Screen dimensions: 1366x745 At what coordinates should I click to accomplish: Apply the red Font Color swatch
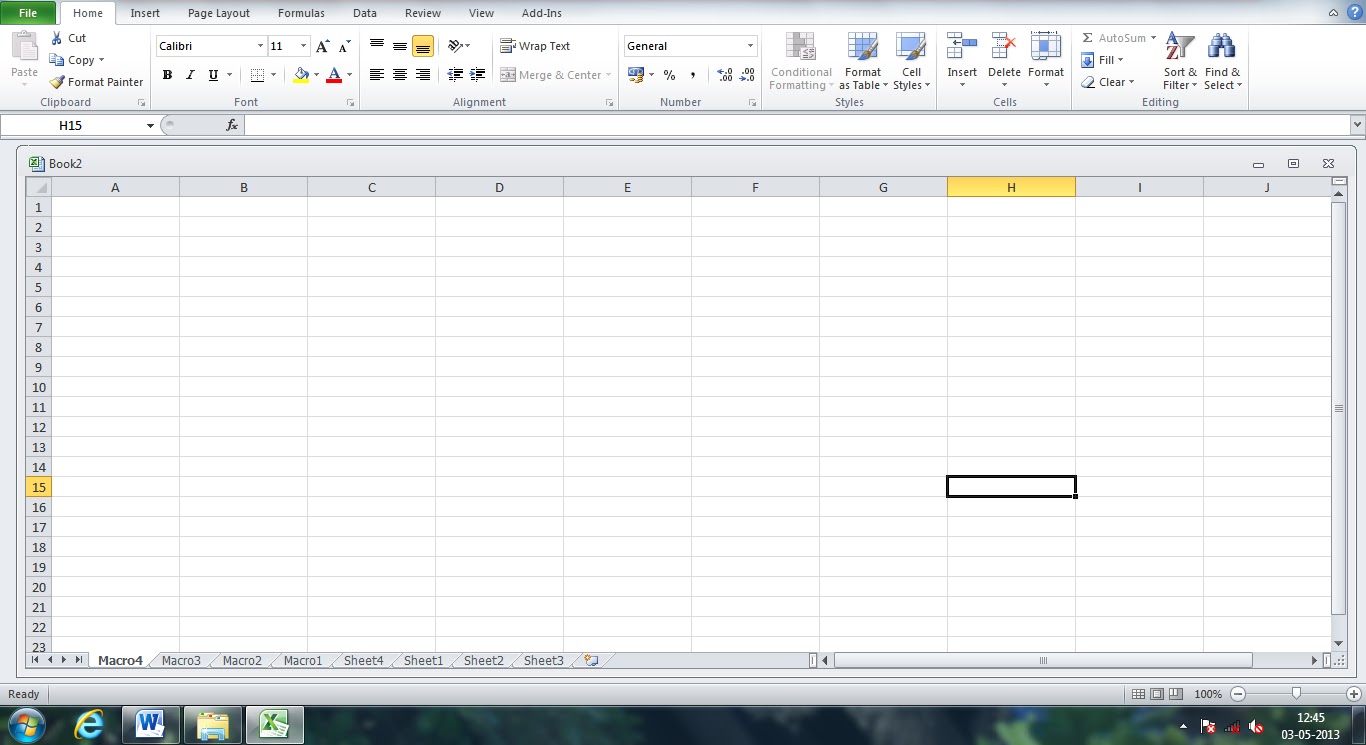tap(334, 75)
